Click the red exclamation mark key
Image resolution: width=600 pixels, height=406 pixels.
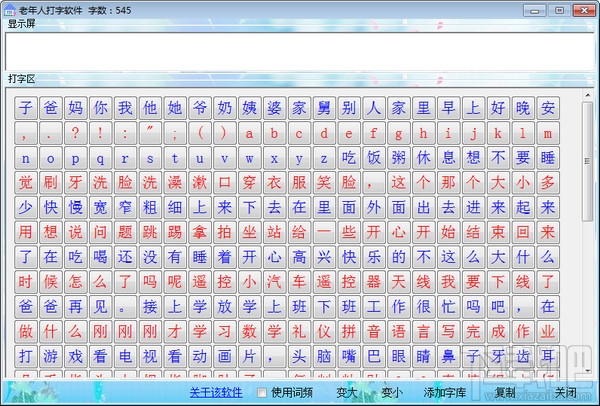pos(100,133)
